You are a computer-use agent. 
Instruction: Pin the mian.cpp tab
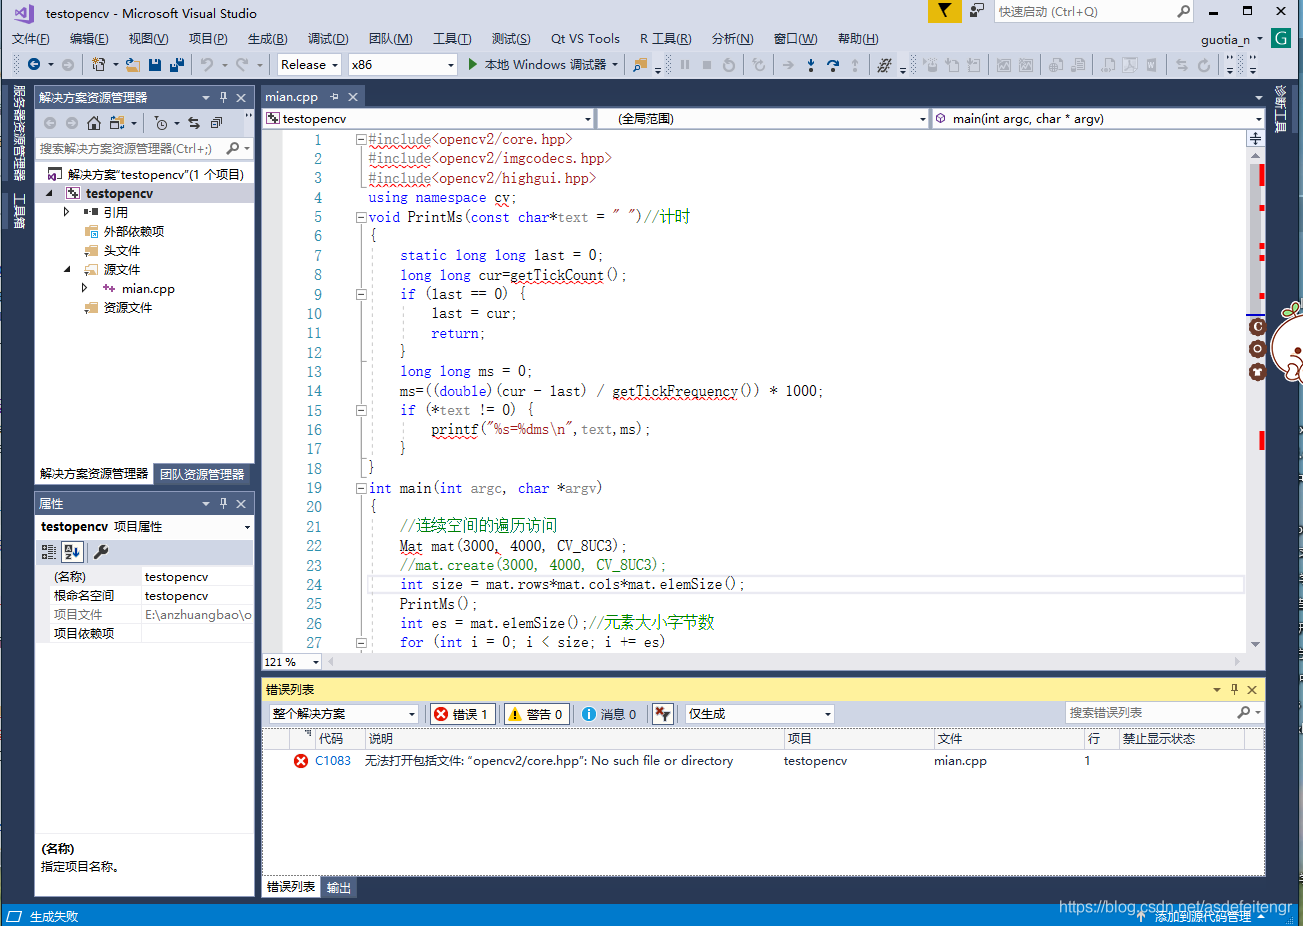click(x=335, y=97)
